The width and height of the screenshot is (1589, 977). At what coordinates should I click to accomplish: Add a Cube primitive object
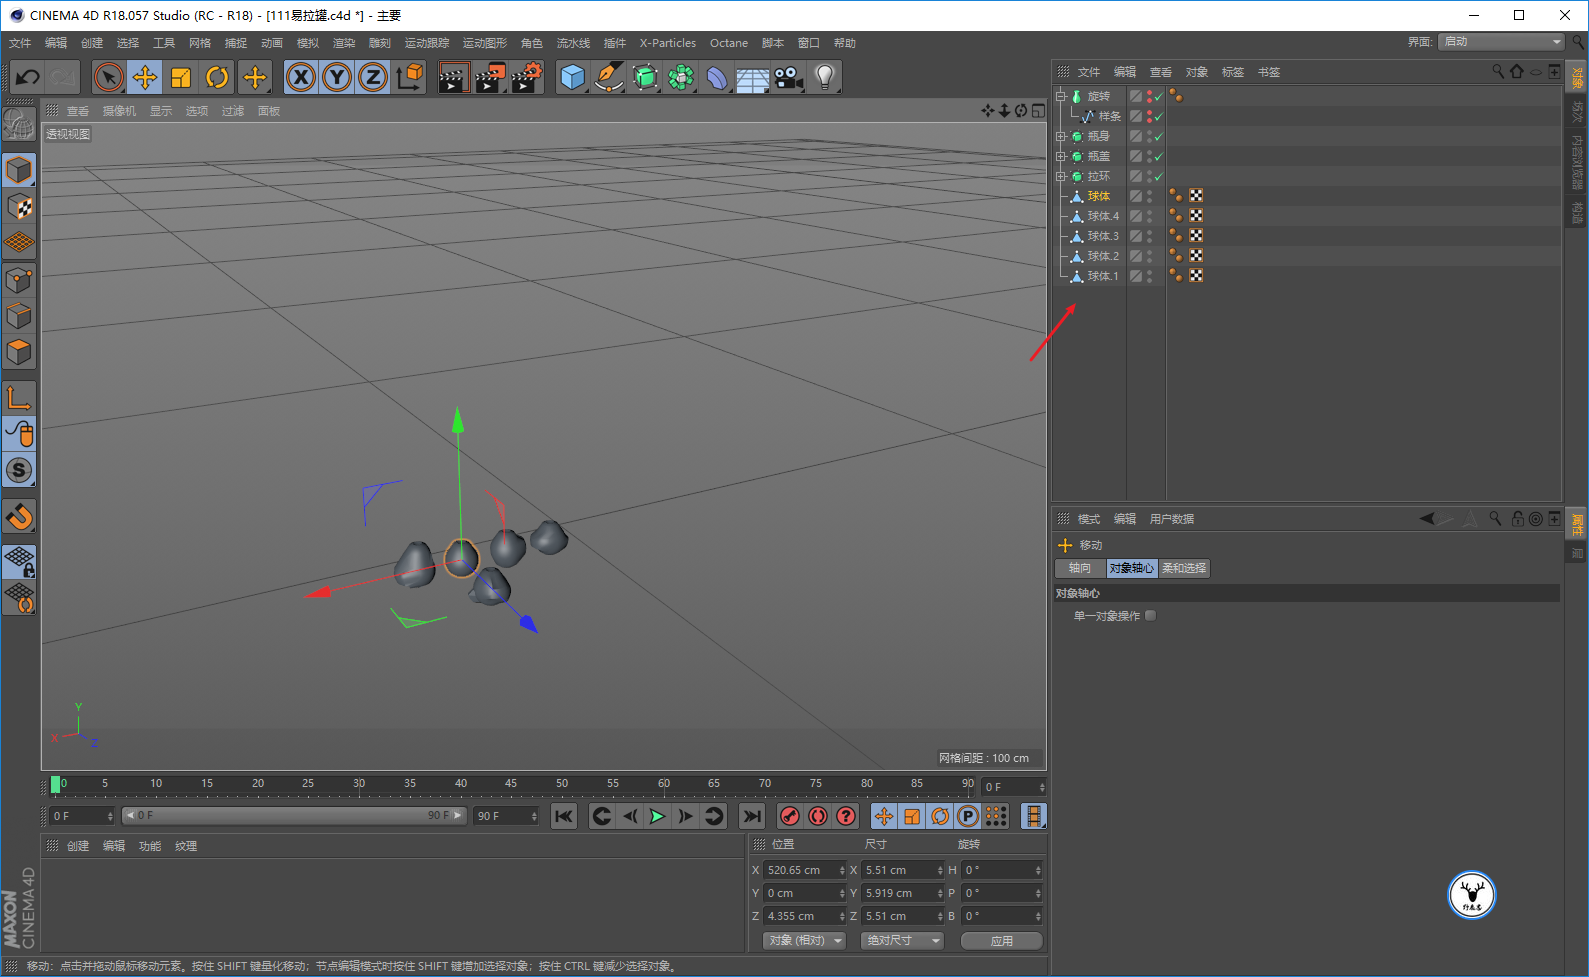tap(572, 77)
